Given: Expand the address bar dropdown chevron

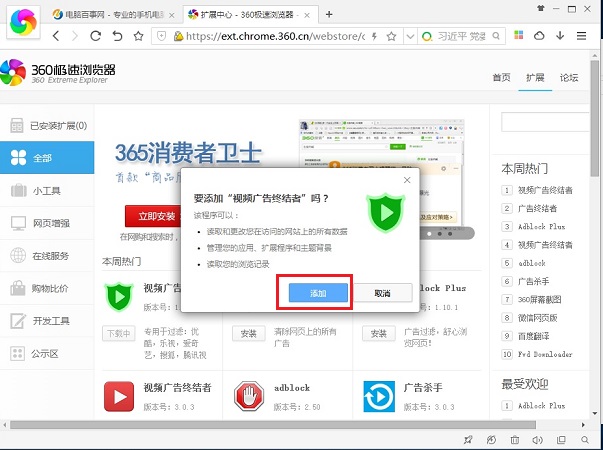Looking at the screenshot, I should pyautogui.click(x=410, y=36).
